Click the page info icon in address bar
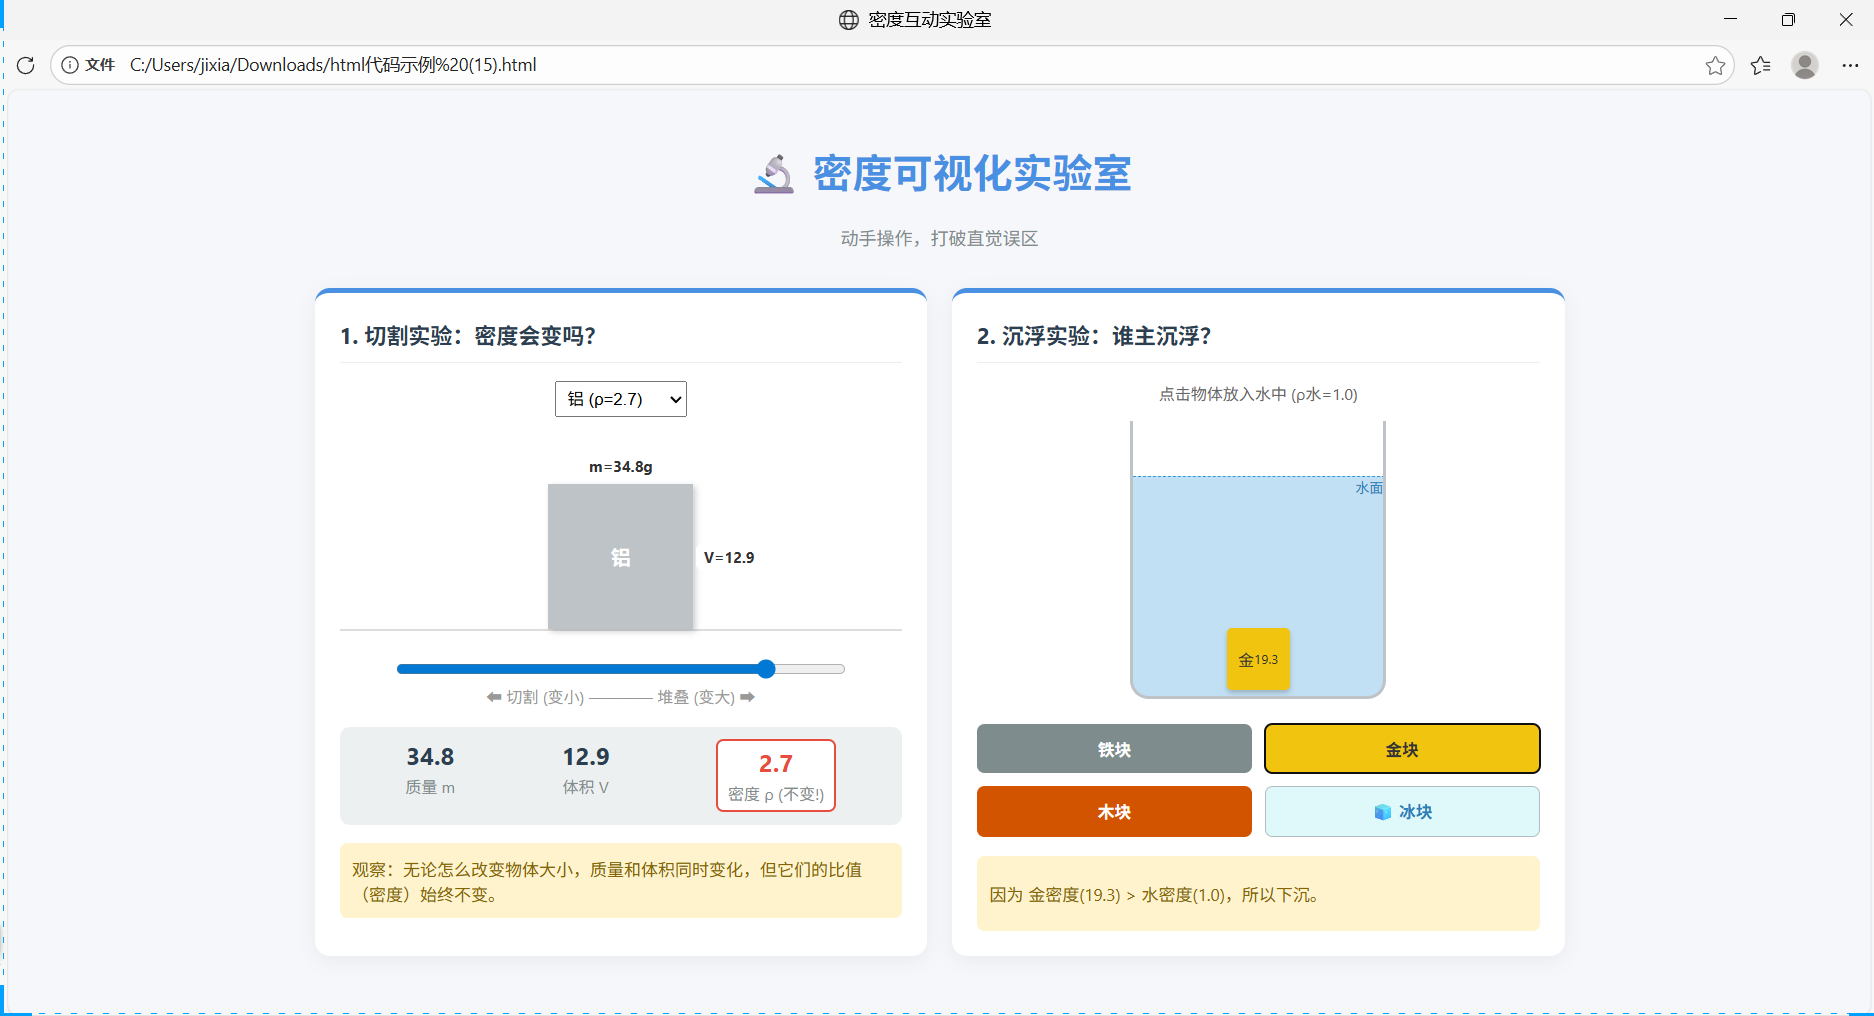 tap(68, 65)
